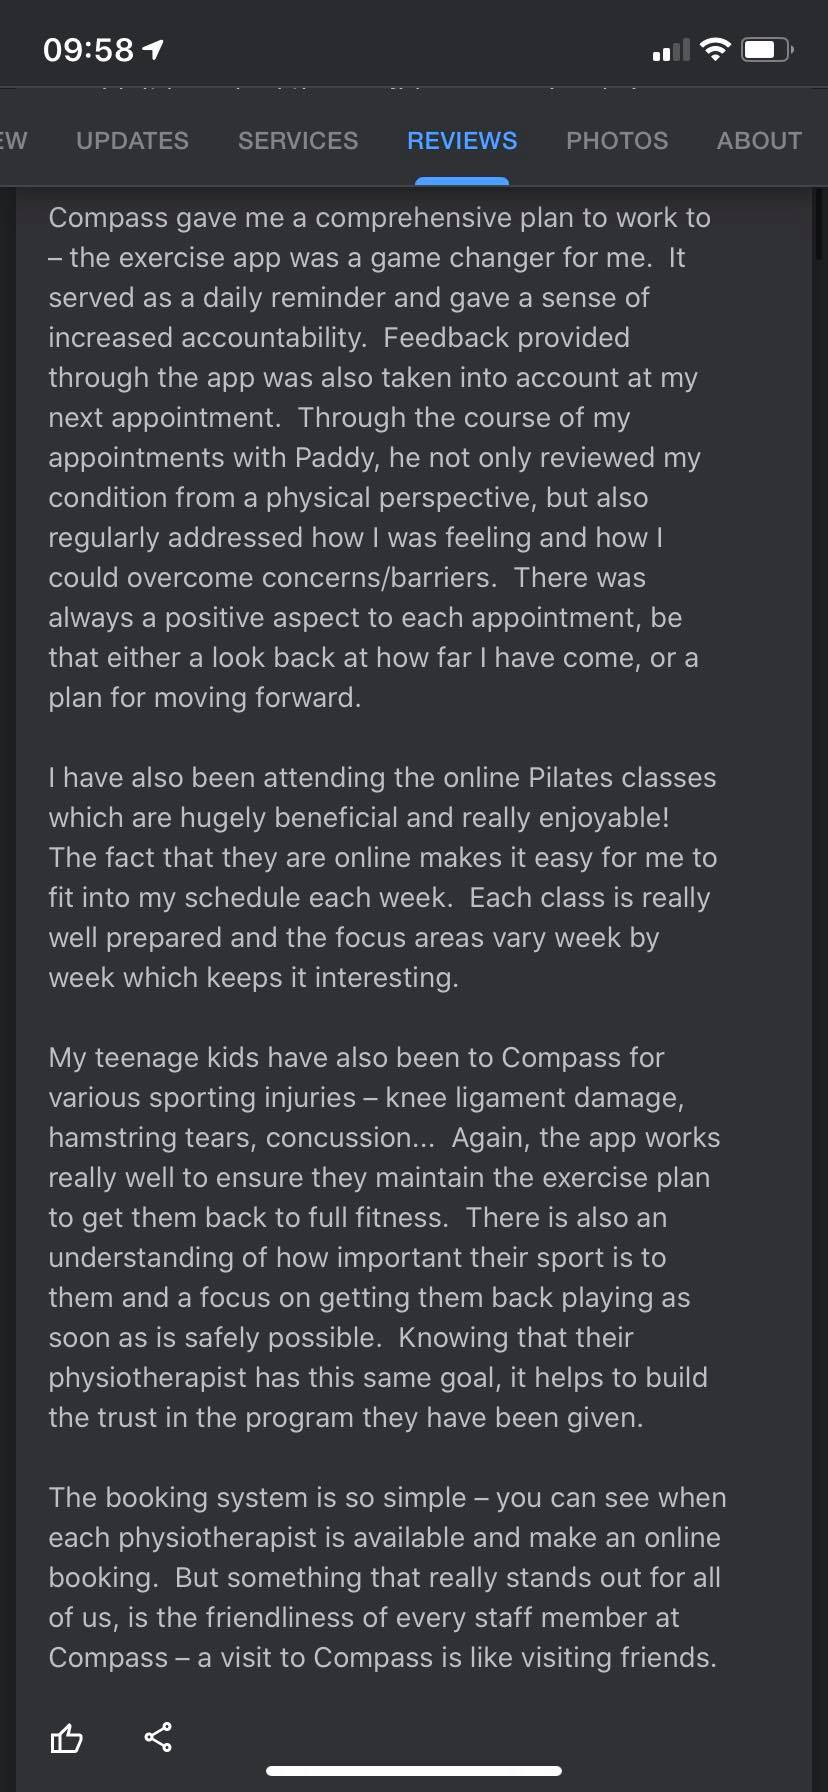828x1792 pixels.
Task: Tap the teenage kids sporting injuries paragraph
Action: point(378,1237)
